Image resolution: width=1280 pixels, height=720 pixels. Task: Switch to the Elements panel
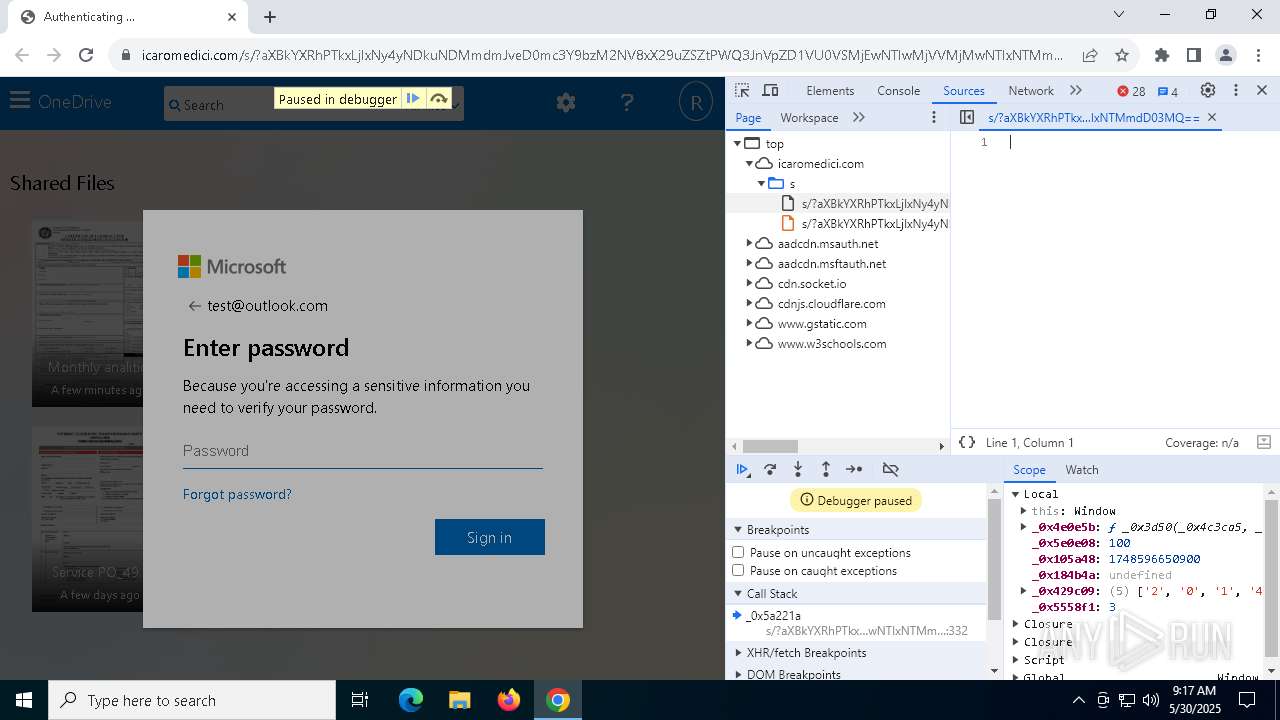[830, 90]
